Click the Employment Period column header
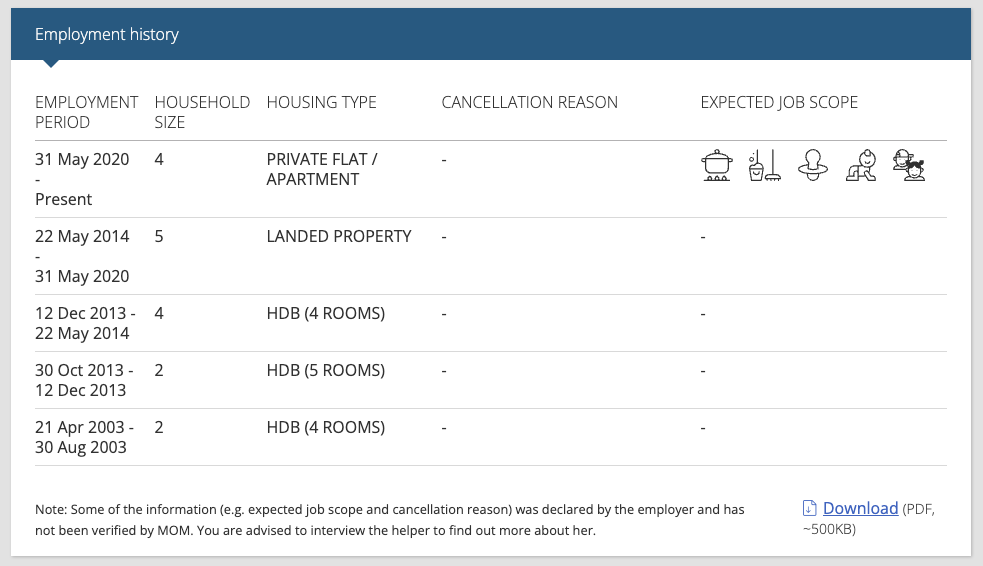Screen dimensions: 983x566 pos(87,112)
